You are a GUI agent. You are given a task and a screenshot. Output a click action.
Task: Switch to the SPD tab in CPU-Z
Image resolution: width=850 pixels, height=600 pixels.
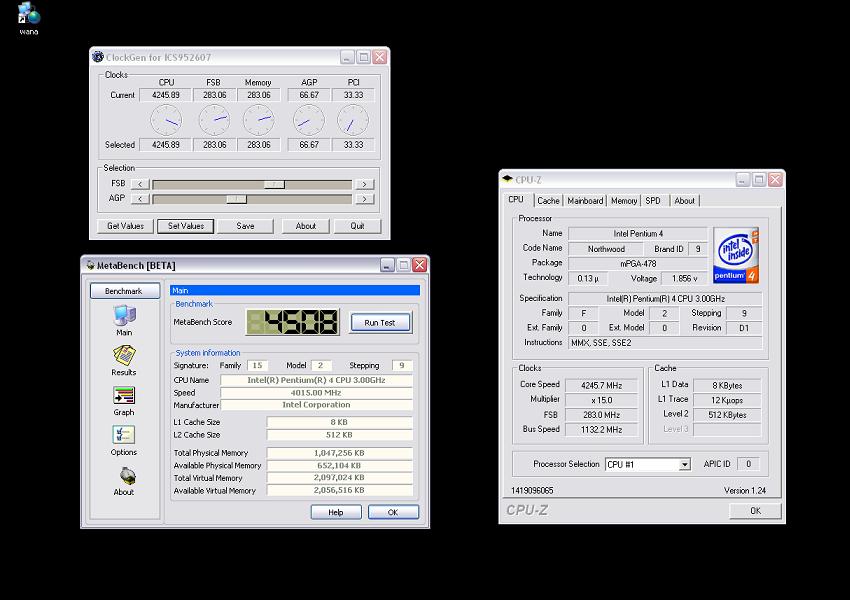(653, 201)
